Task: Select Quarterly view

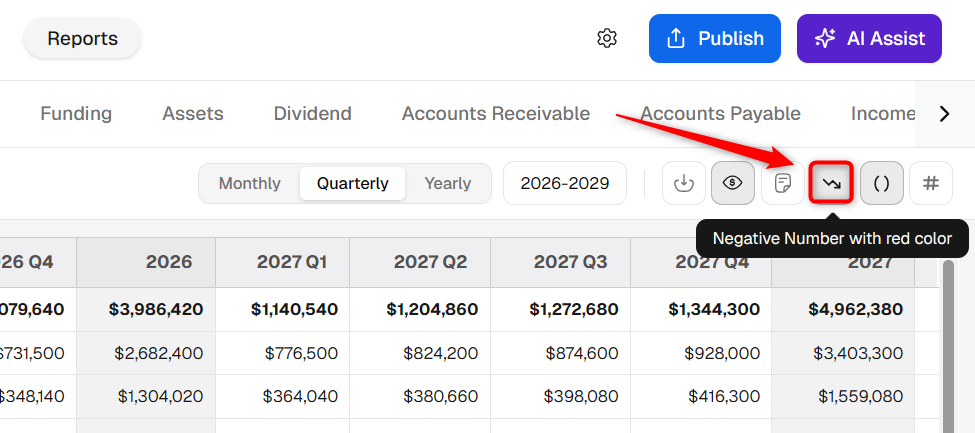Action: click(x=353, y=184)
